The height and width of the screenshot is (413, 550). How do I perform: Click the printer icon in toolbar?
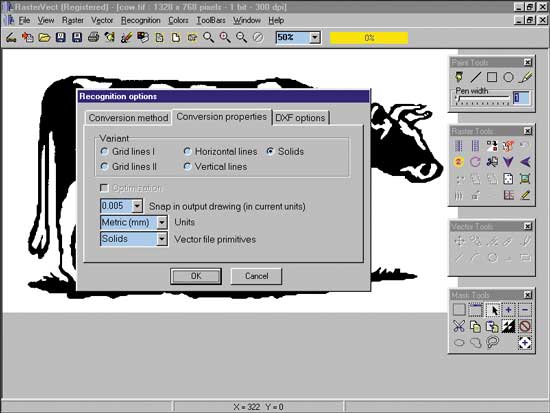[x=93, y=37]
